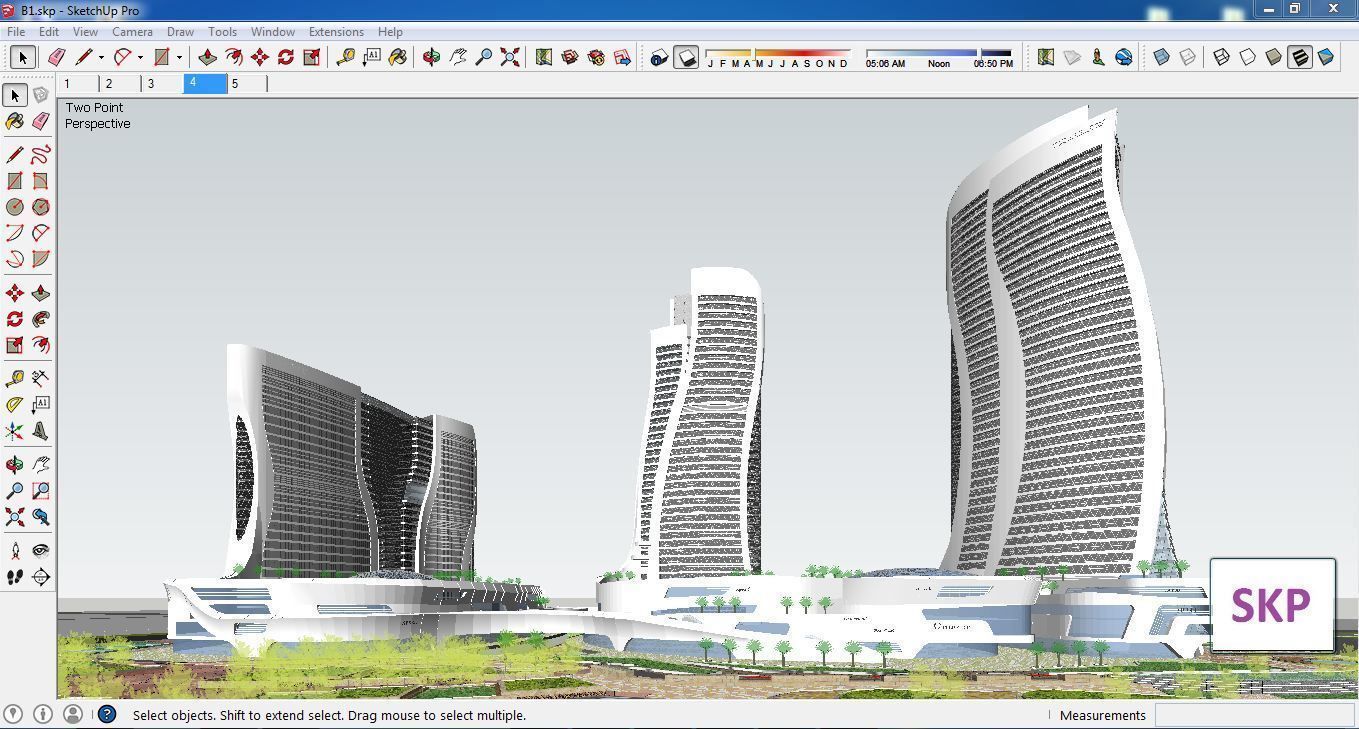Switch to scene tab 5
1359x729 pixels.
[247, 84]
